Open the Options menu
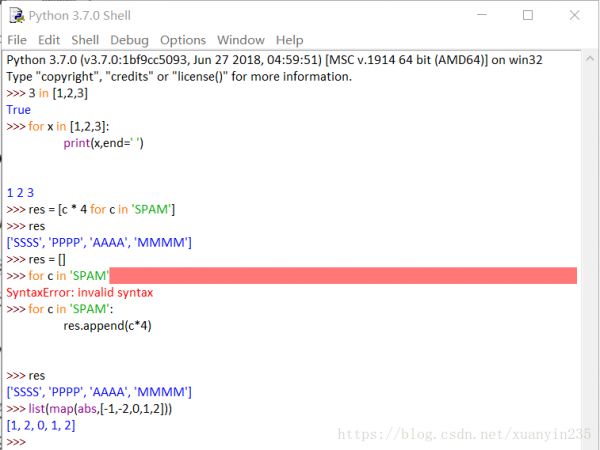This screenshot has height=450, width=600. [x=183, y=40]
